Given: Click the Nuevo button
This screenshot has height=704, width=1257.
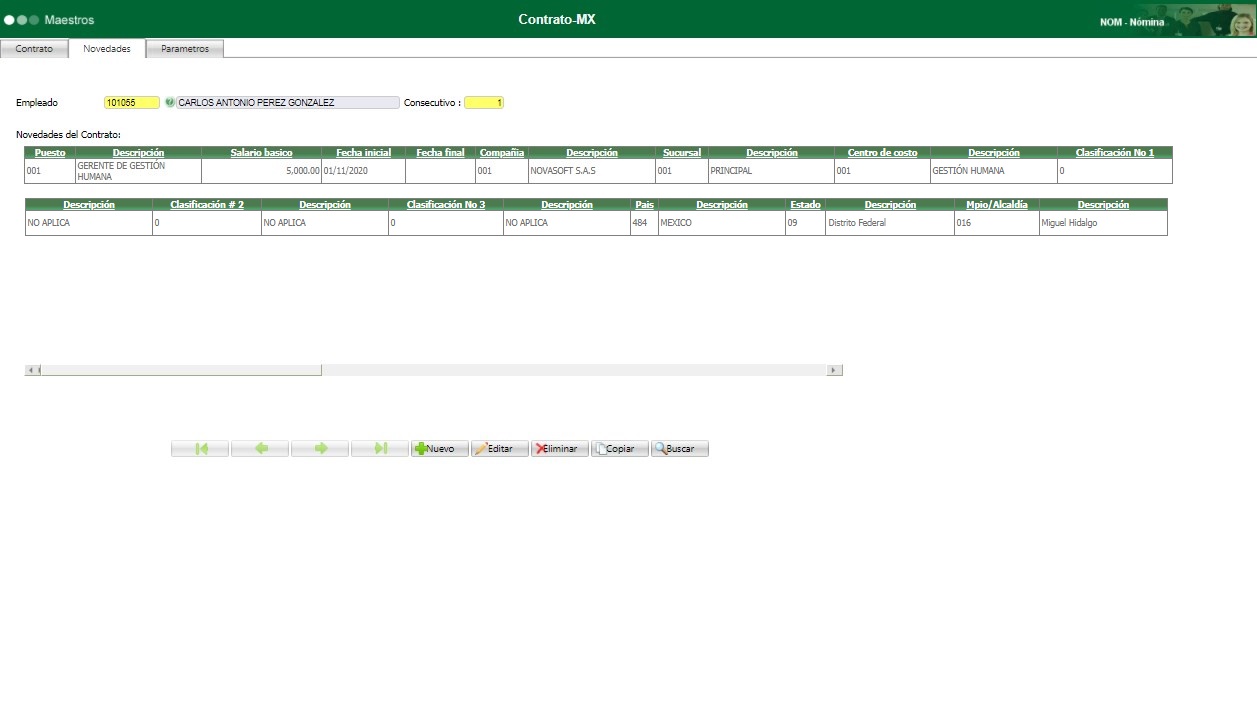Looking at the screenshot, I should pos(440,449).
